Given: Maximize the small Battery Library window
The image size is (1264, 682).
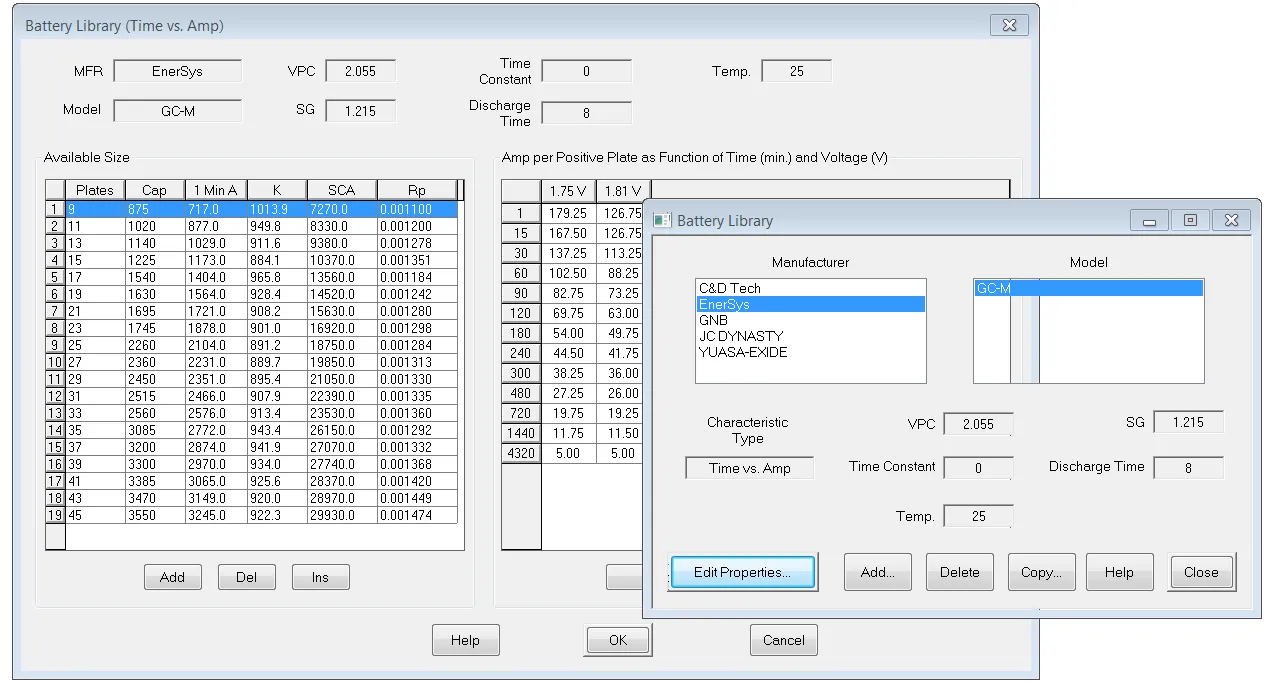Looking at the screenshot, I should click(1190, 220).
